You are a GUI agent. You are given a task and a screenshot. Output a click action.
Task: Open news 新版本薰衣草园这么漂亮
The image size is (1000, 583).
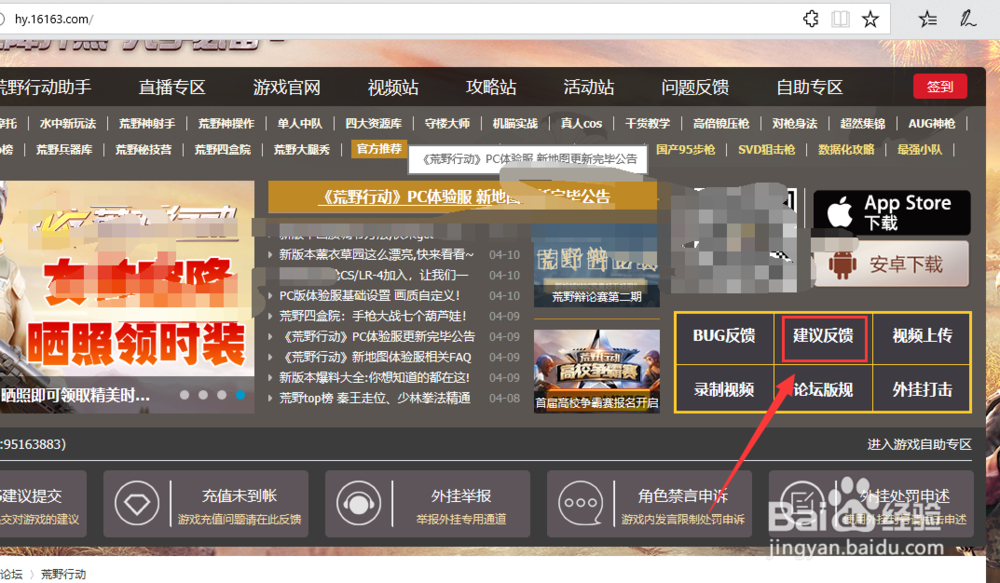pos(376,255)
